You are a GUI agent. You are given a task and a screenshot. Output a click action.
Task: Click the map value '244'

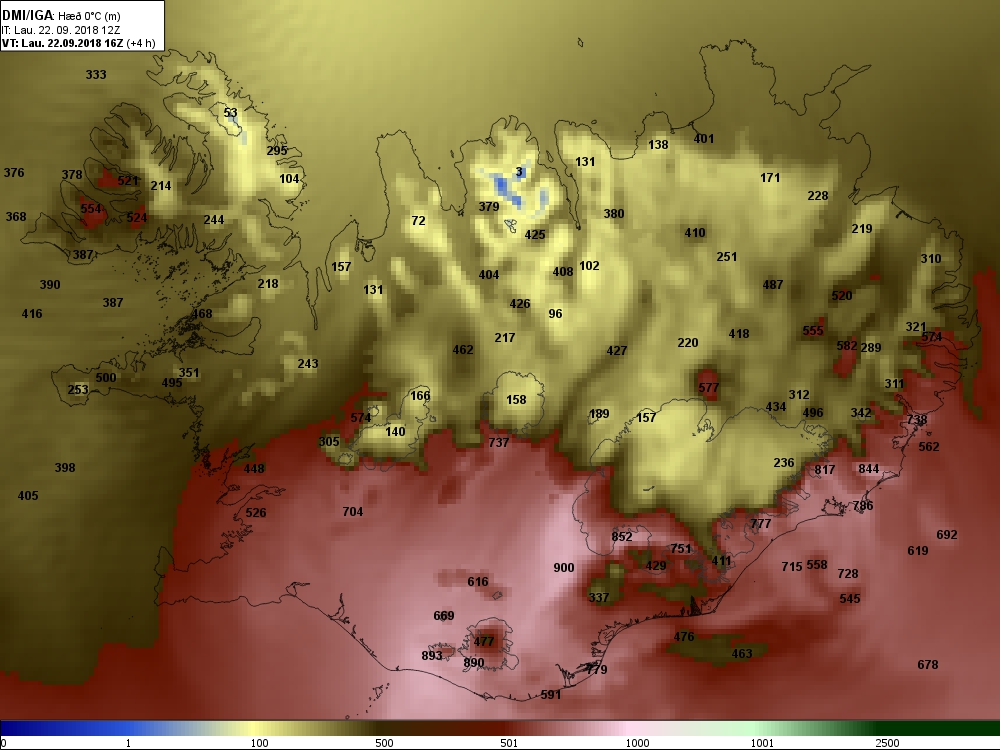click(214, 220)
